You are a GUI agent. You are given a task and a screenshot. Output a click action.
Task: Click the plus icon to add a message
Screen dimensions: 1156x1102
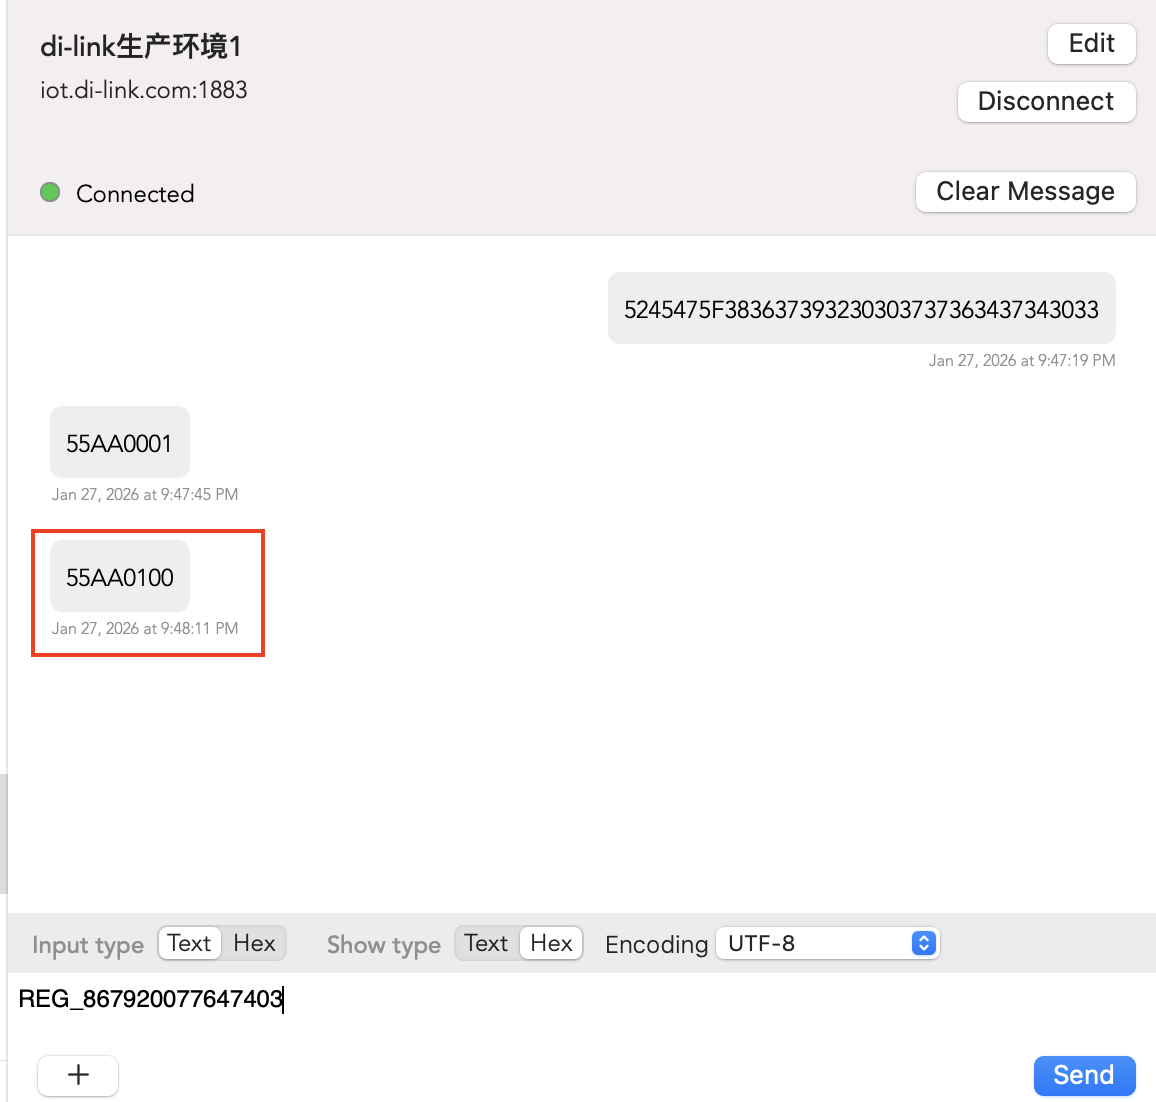click(78, 1075)
